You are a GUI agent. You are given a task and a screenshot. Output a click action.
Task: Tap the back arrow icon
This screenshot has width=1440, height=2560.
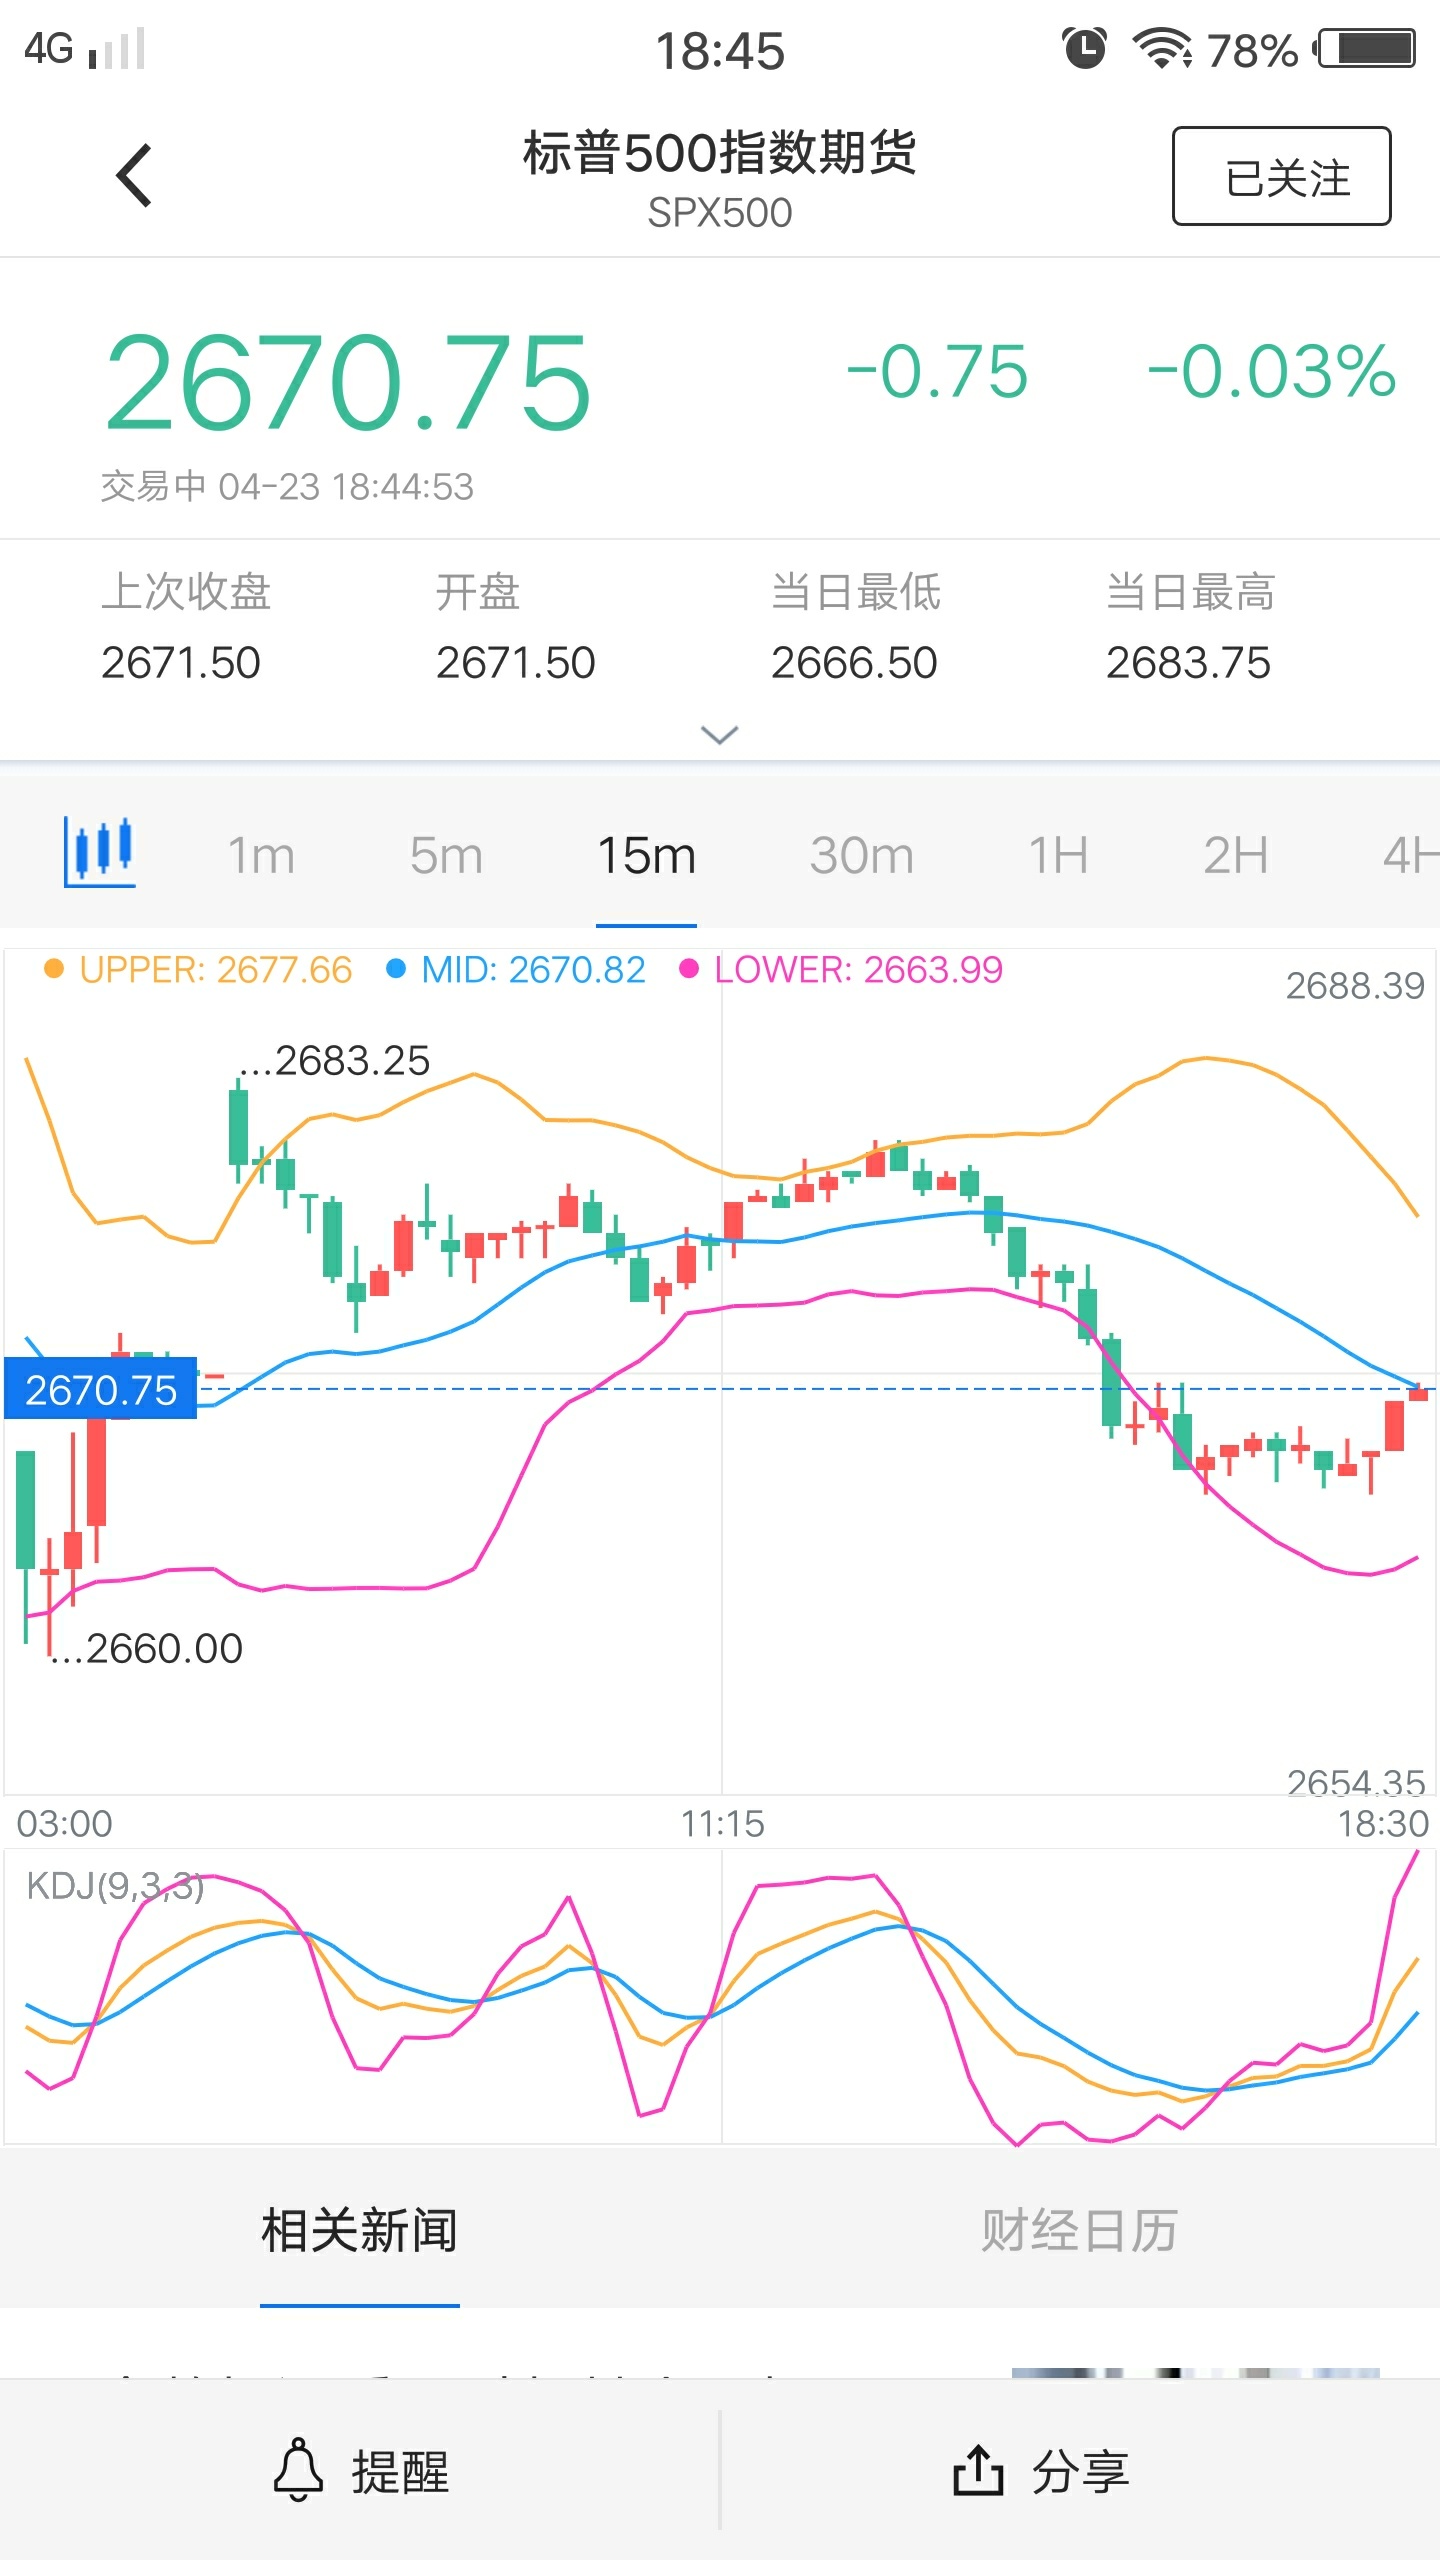click(x=134, y=176)
